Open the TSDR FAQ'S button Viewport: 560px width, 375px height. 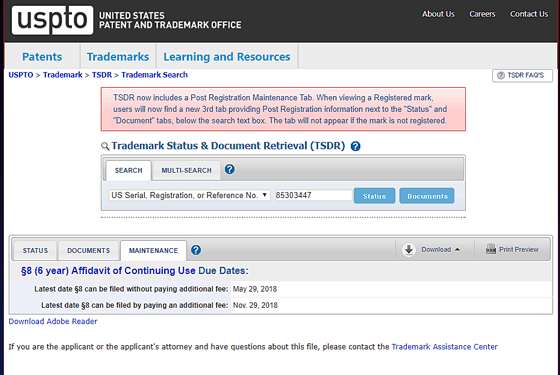522,75
